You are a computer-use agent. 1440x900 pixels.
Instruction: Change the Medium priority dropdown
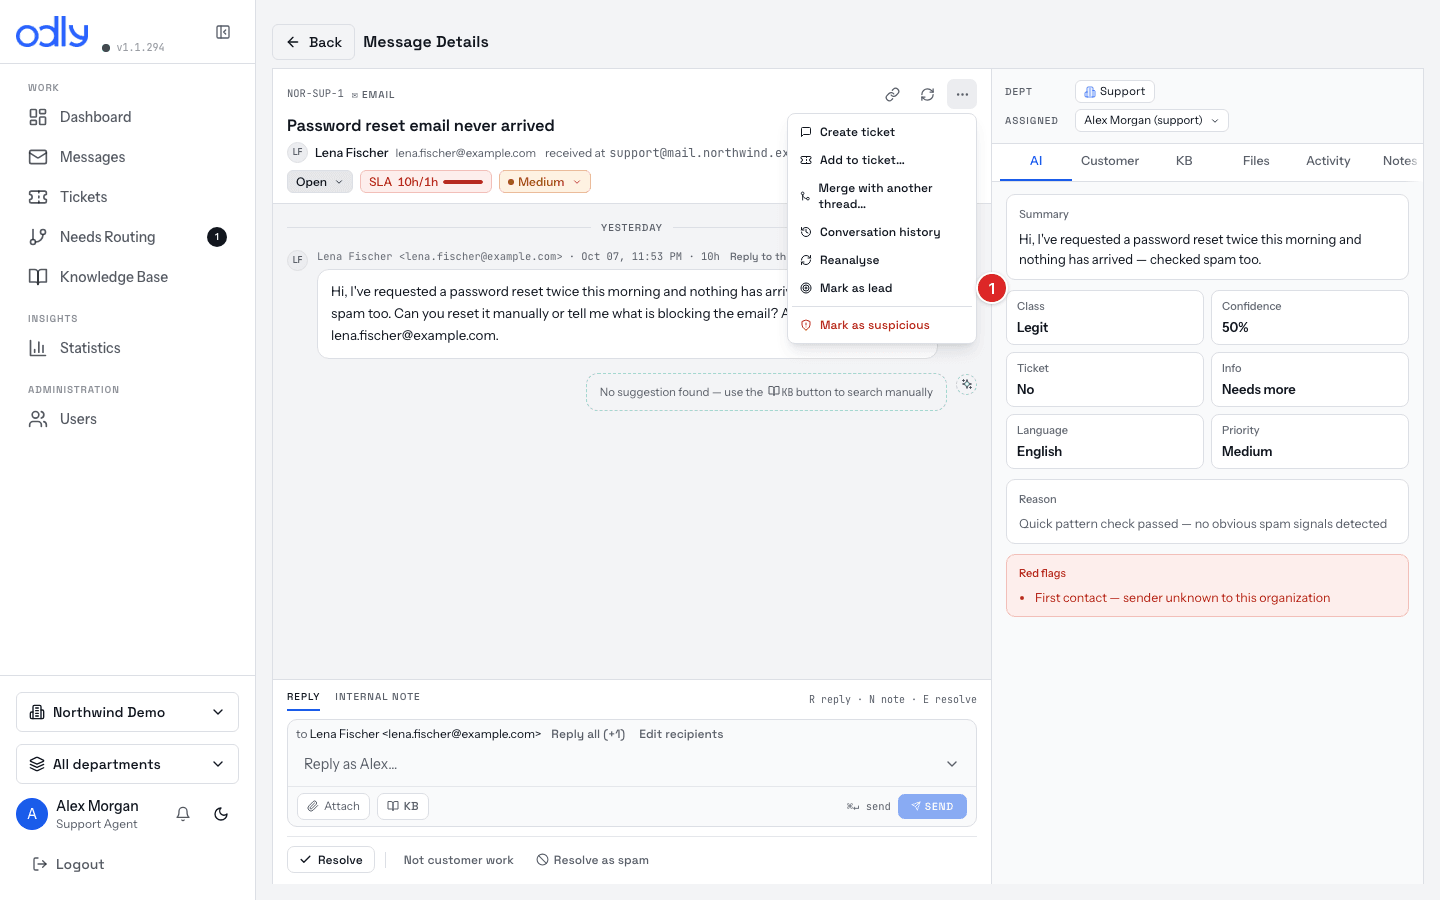[545, 182]
